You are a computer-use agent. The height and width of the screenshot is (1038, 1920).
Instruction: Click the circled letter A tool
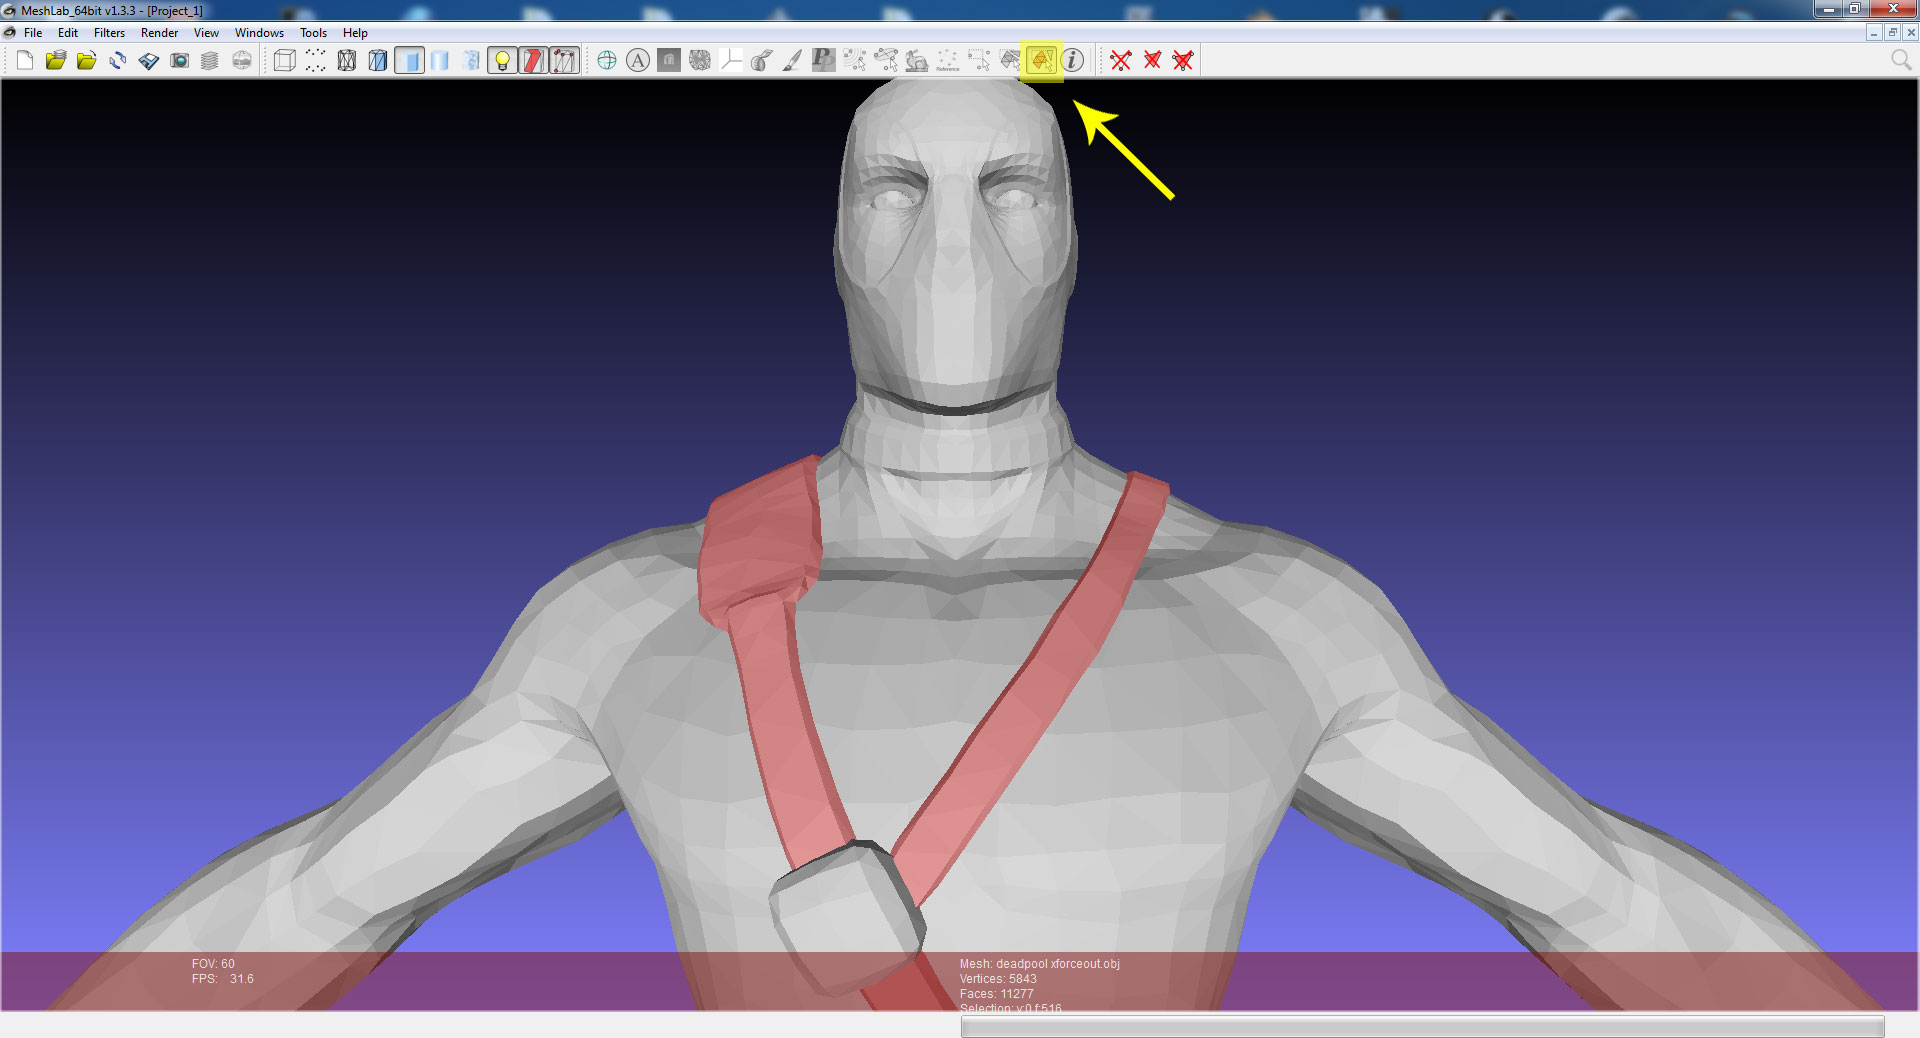(x=638, y=61)
